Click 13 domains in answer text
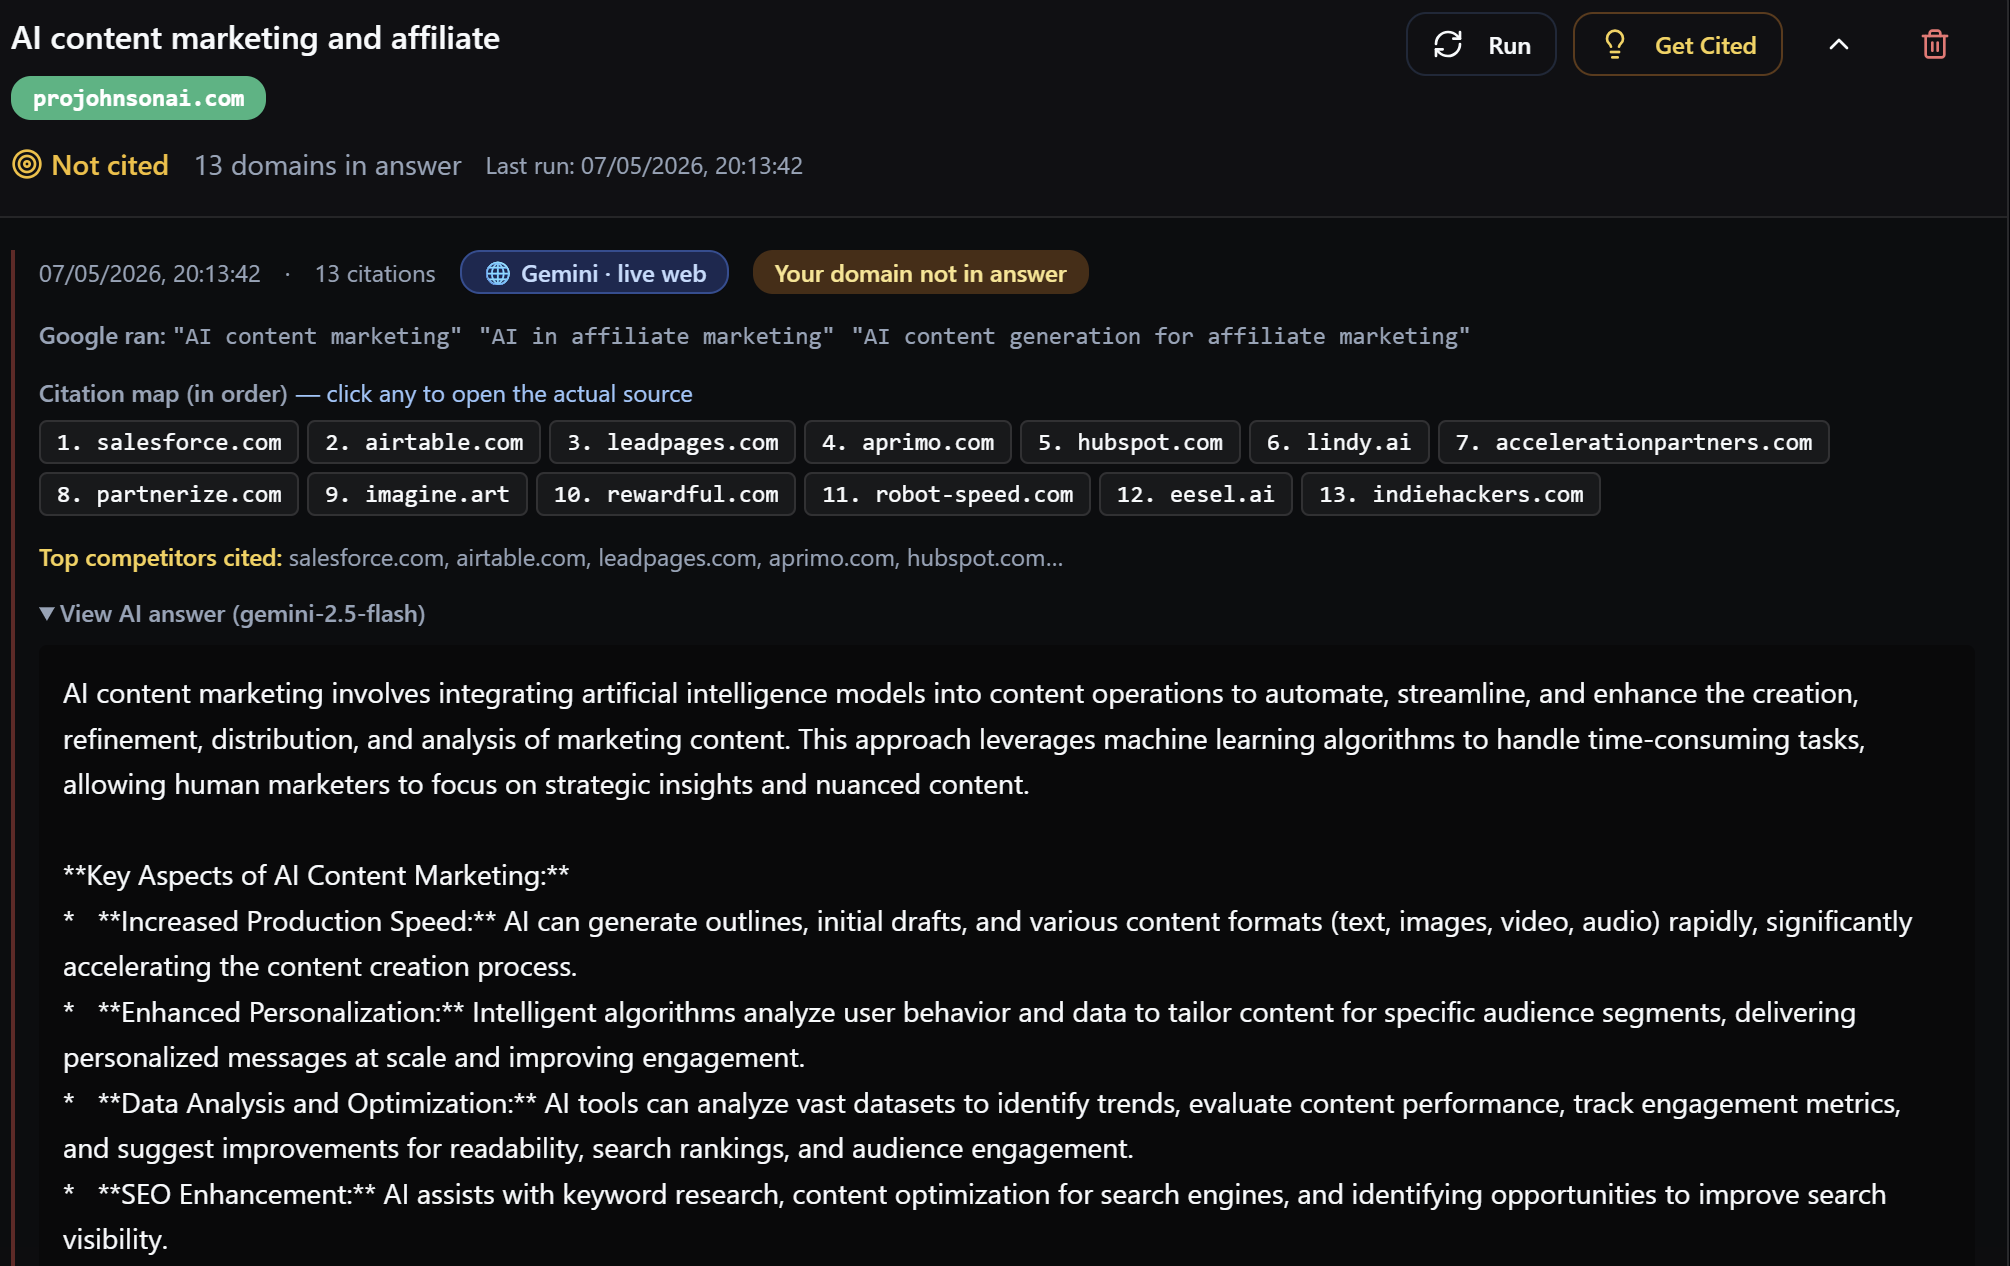 click(x=328, y=165)
